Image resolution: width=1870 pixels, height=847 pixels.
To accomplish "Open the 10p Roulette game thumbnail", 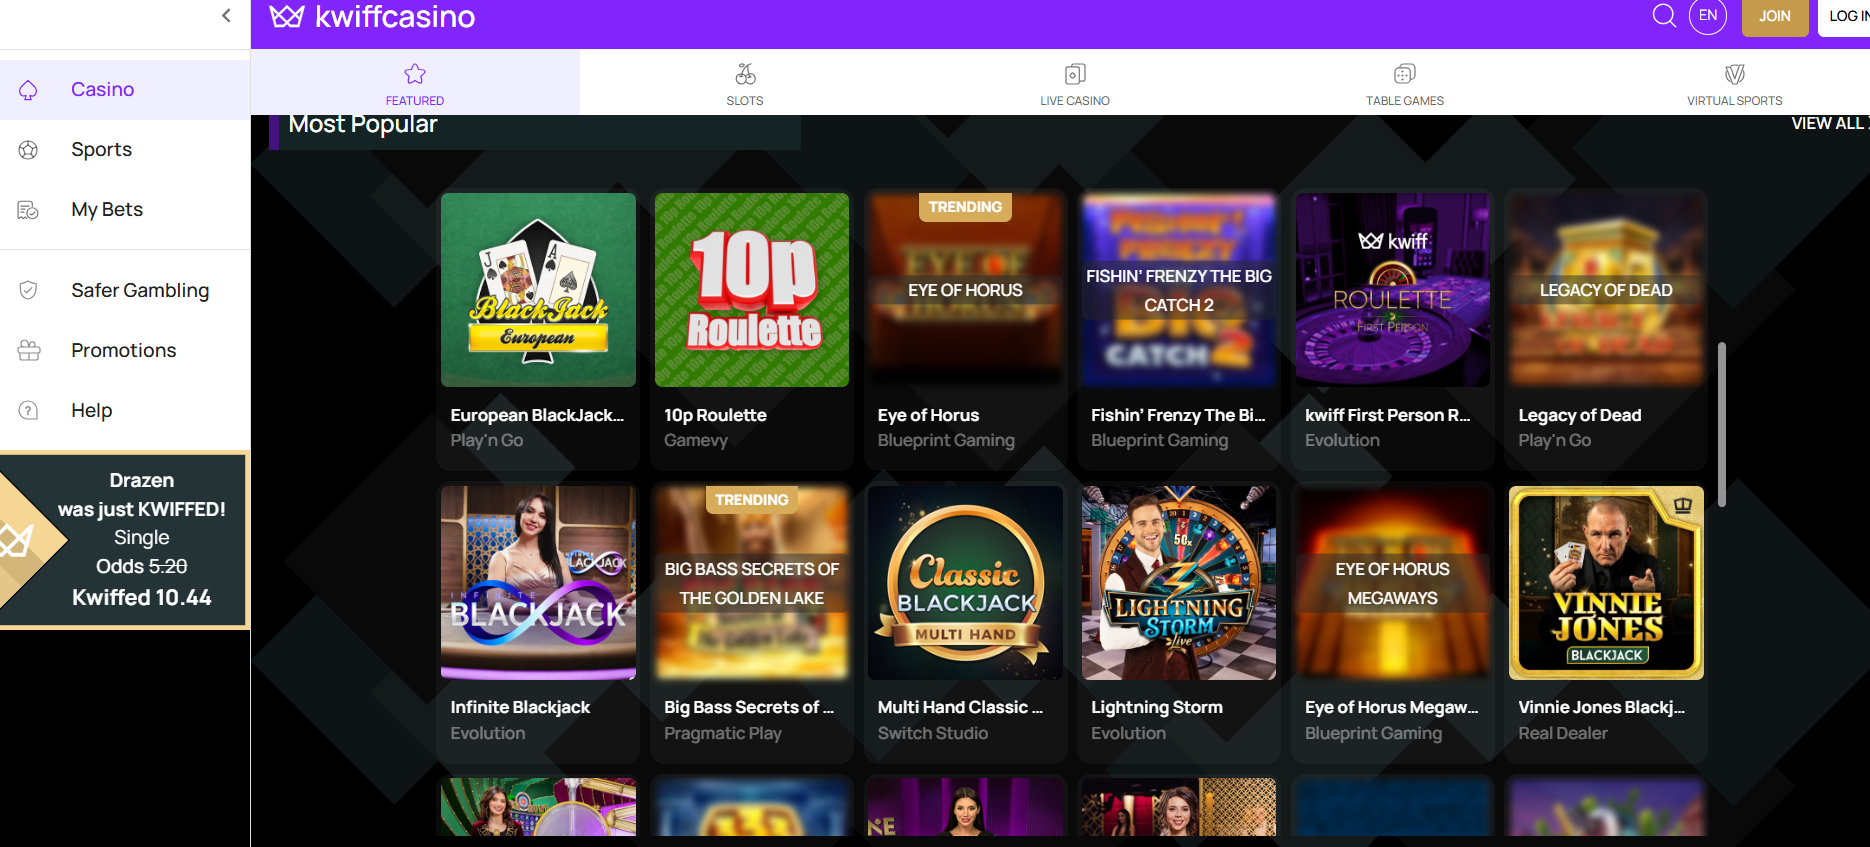I will coord(752,290).
